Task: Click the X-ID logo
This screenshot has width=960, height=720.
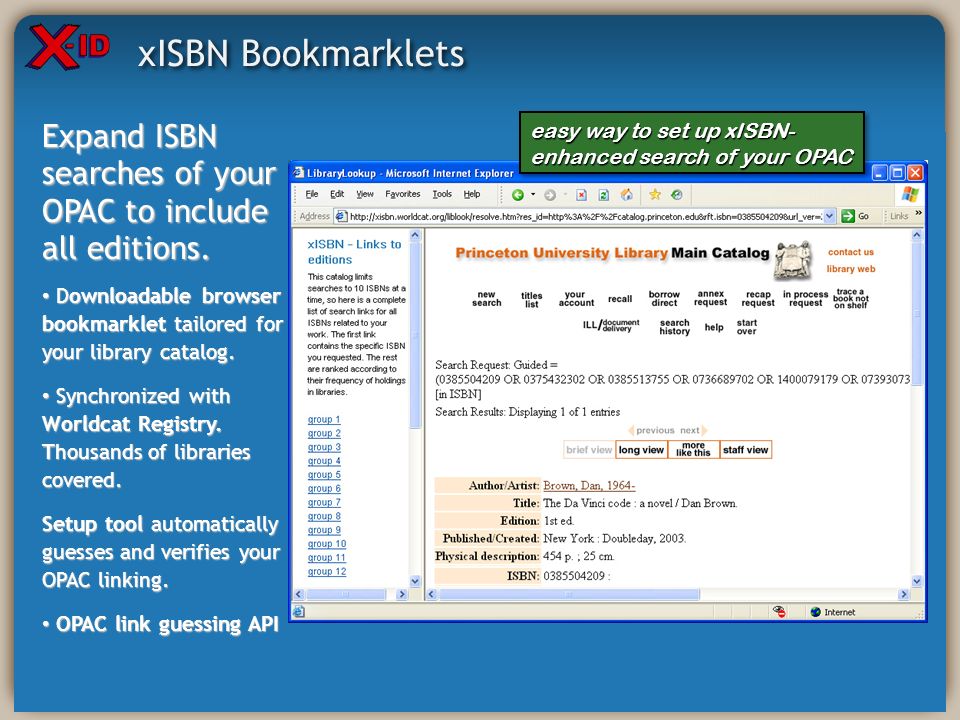Action: click(x=69, y=47)
